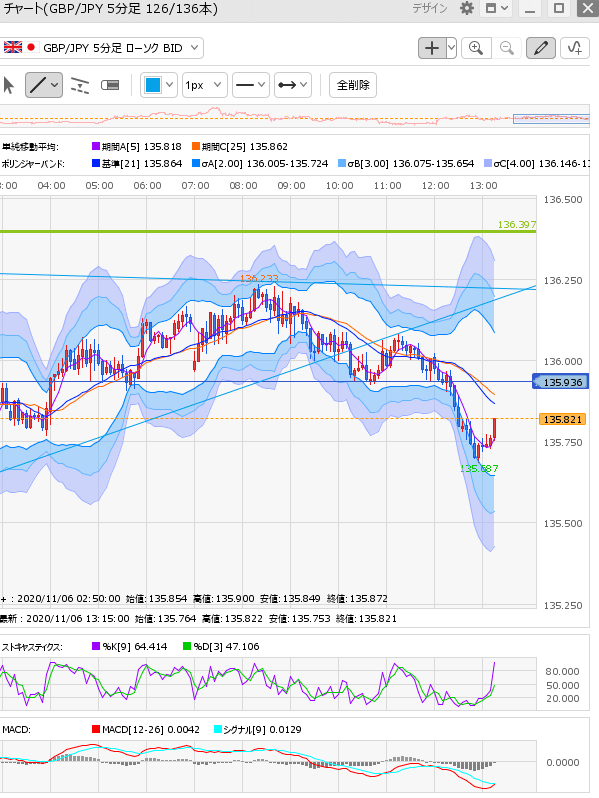Open the solid line style dropdown

tap(250, 85)
